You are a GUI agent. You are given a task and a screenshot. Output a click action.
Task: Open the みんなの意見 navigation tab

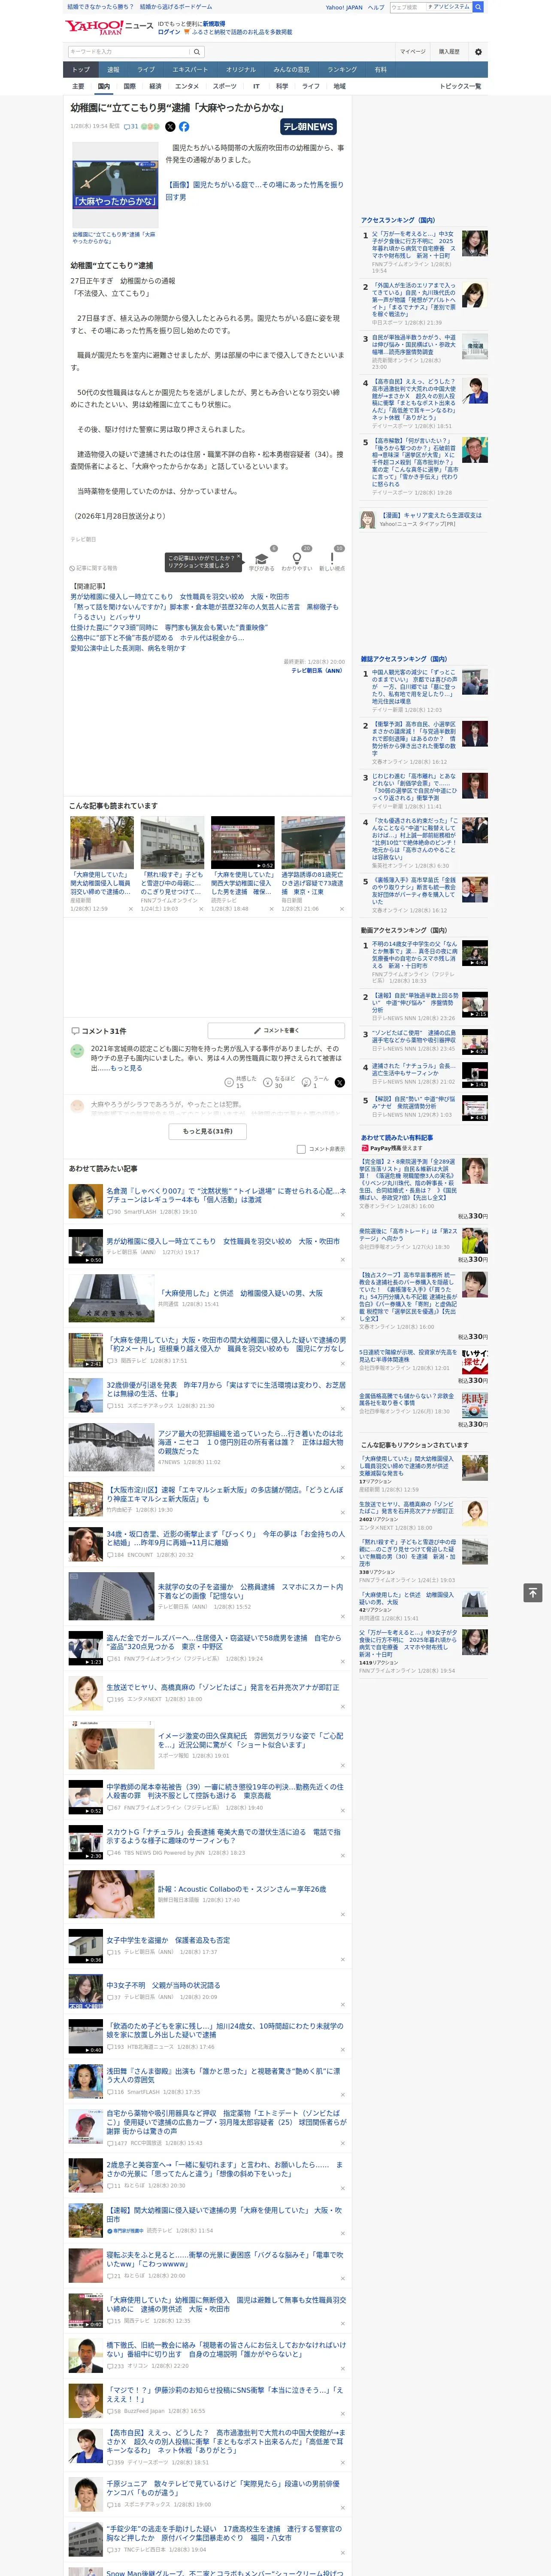coord(291,70)
